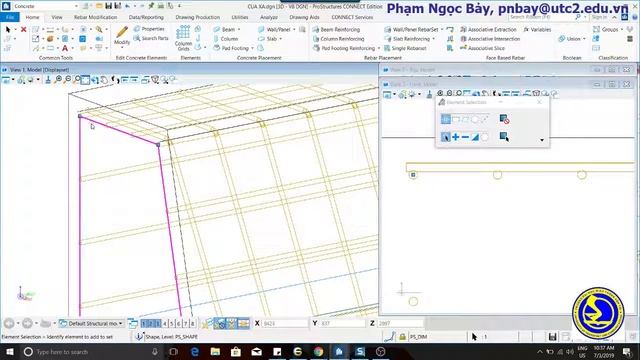Select the Element Selection arrow tool in ribbon

click(x=8, y=29)
